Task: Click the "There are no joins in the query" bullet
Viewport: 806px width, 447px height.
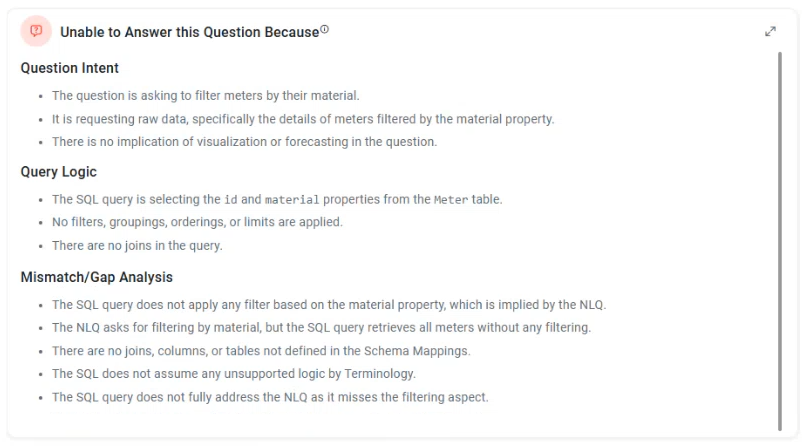Action: tap(137, 245)
